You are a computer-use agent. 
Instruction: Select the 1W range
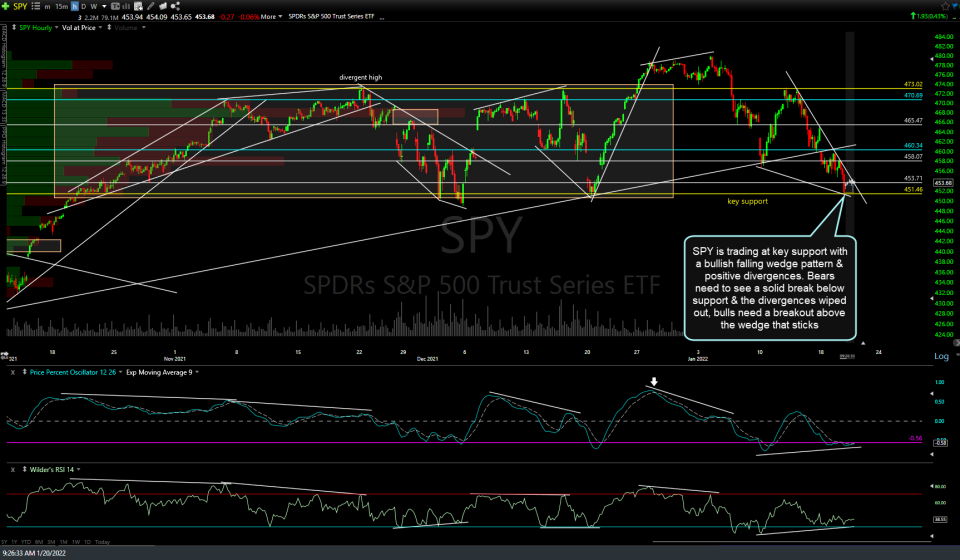(x=76, y=542)
